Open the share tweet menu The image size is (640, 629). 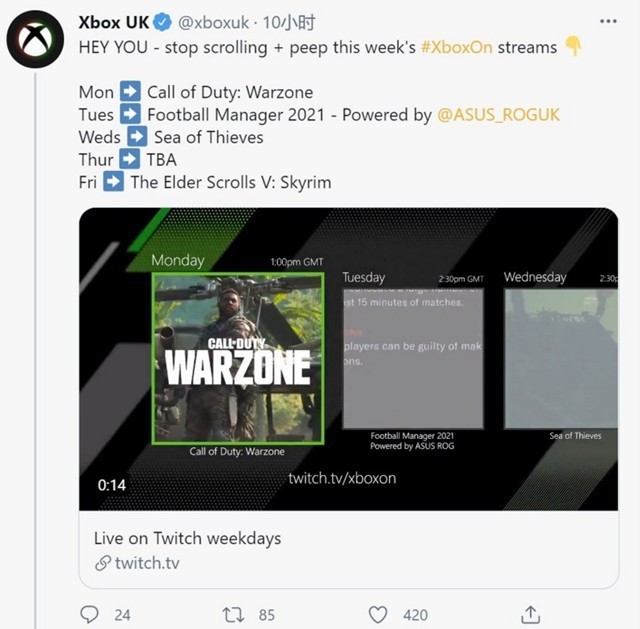[x=530, y=614]
